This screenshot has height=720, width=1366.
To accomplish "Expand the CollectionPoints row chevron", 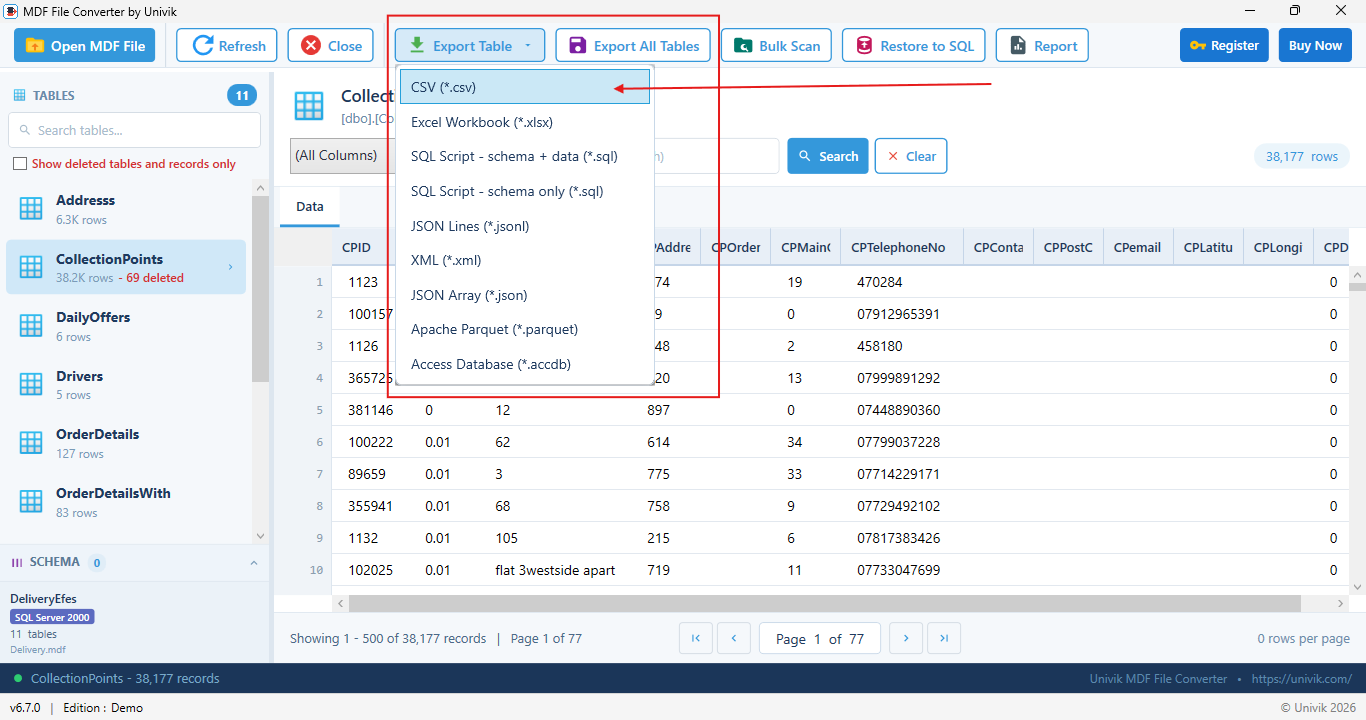I will (x=231, y=267).
